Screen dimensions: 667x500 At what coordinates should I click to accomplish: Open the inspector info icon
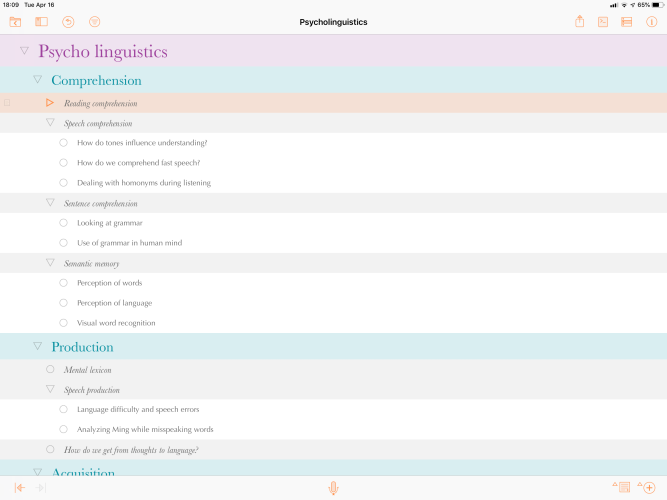click(651, 22)
